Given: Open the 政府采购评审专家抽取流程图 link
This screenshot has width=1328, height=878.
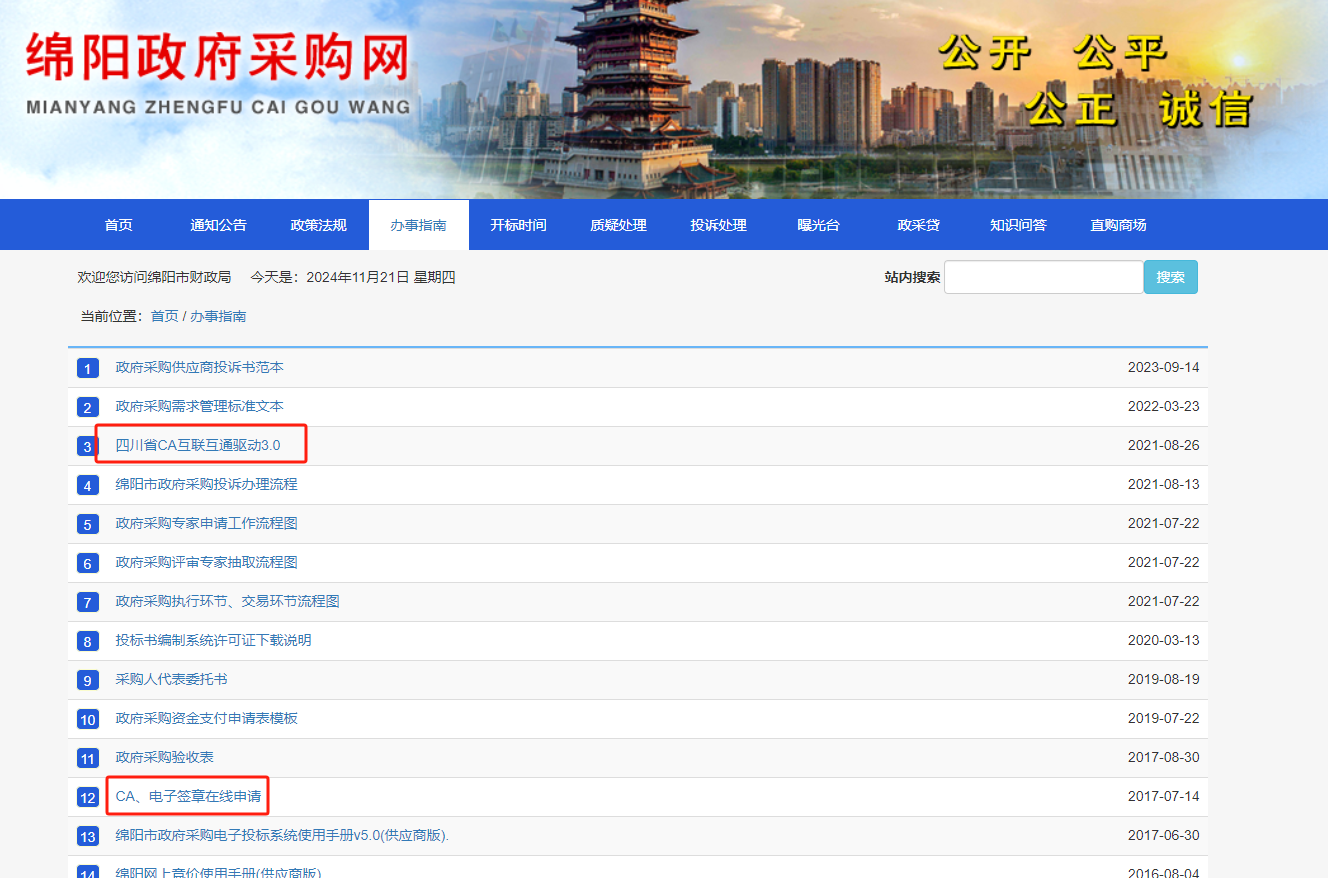Looking at the screenshot, I should click(x=206, y=562).
